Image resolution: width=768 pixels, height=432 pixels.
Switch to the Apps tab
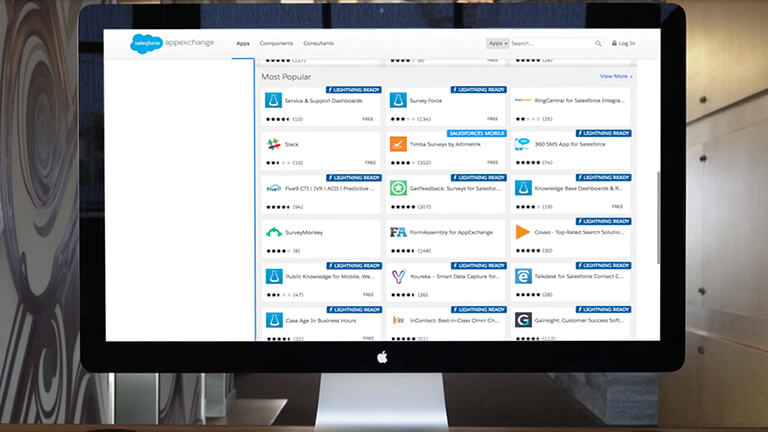pyautogui.click(x=243, y=43)
